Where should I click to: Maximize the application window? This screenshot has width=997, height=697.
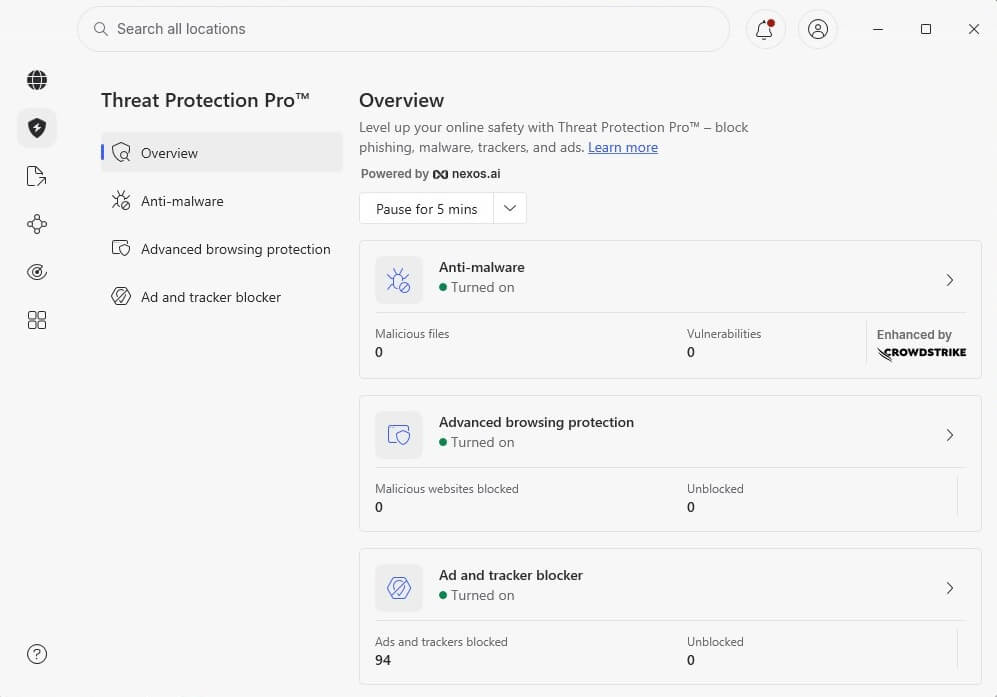[926, 29]
